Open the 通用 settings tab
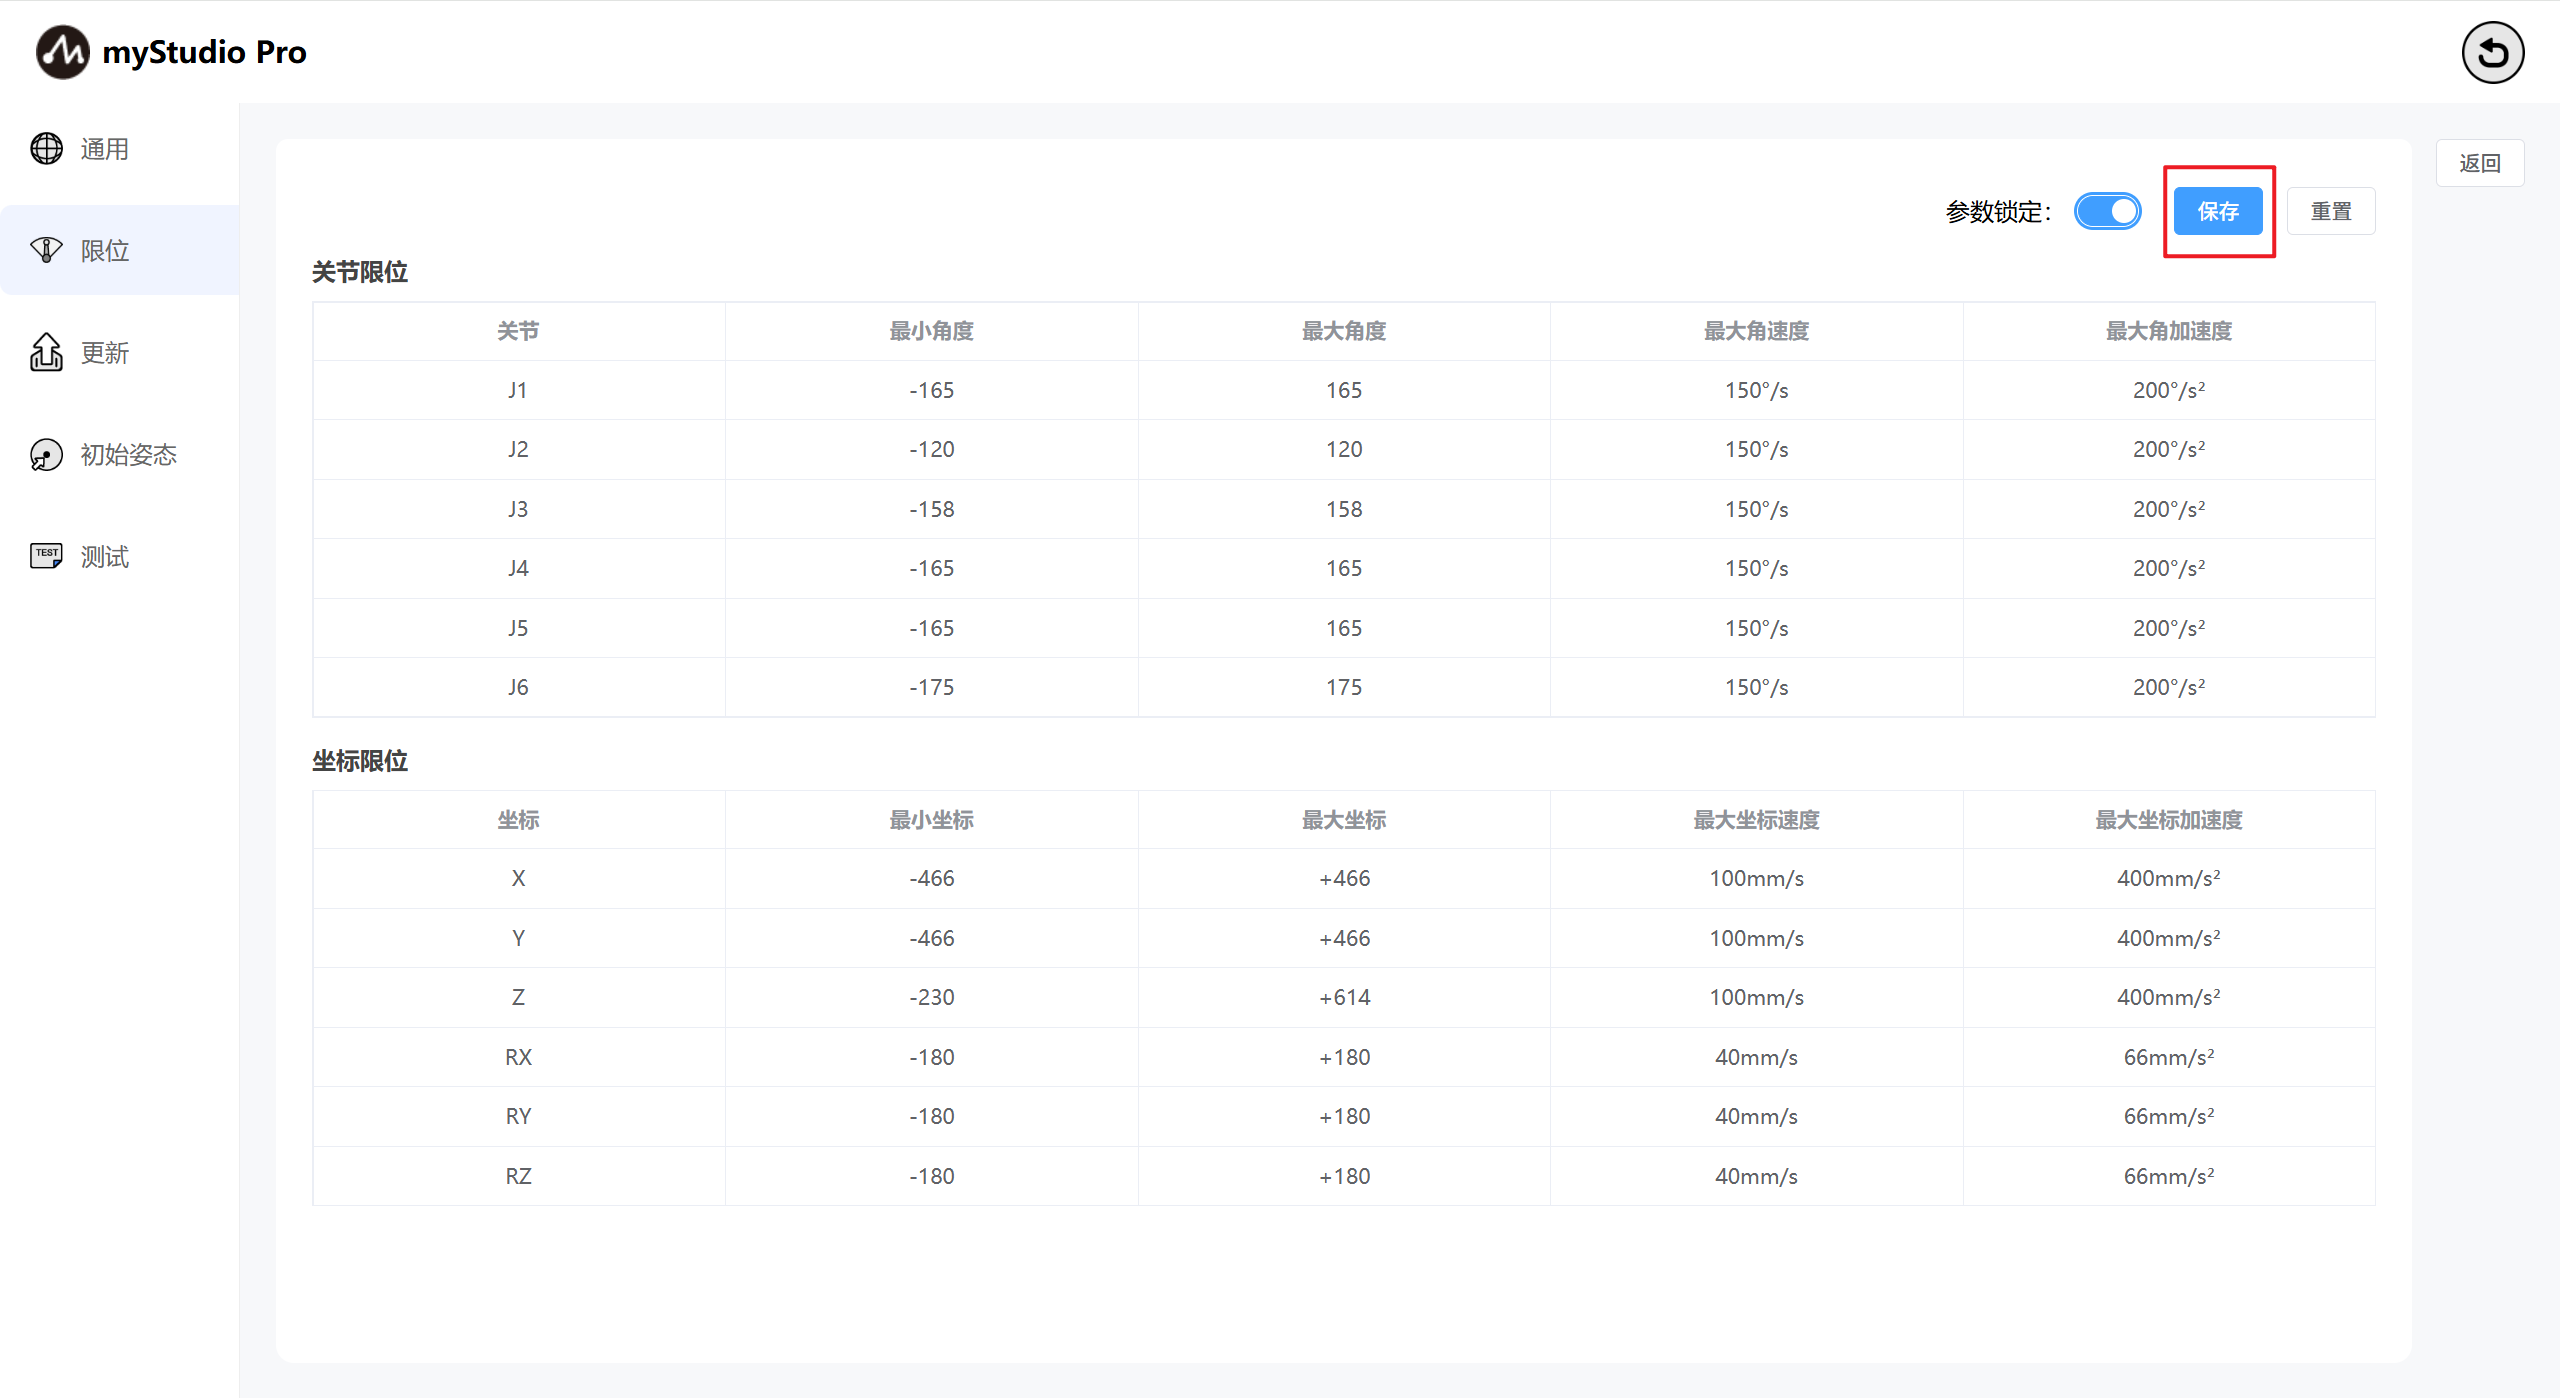This screenshot has height=1398, width=2560. click(x=105, y=149)
